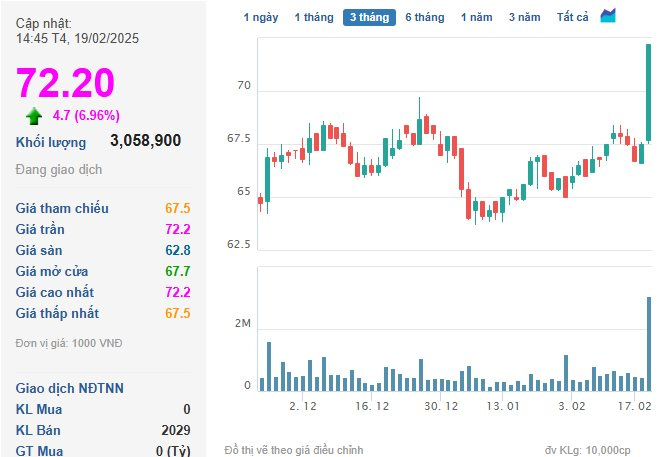Select the 3 tháng range tab

point(369,17)
